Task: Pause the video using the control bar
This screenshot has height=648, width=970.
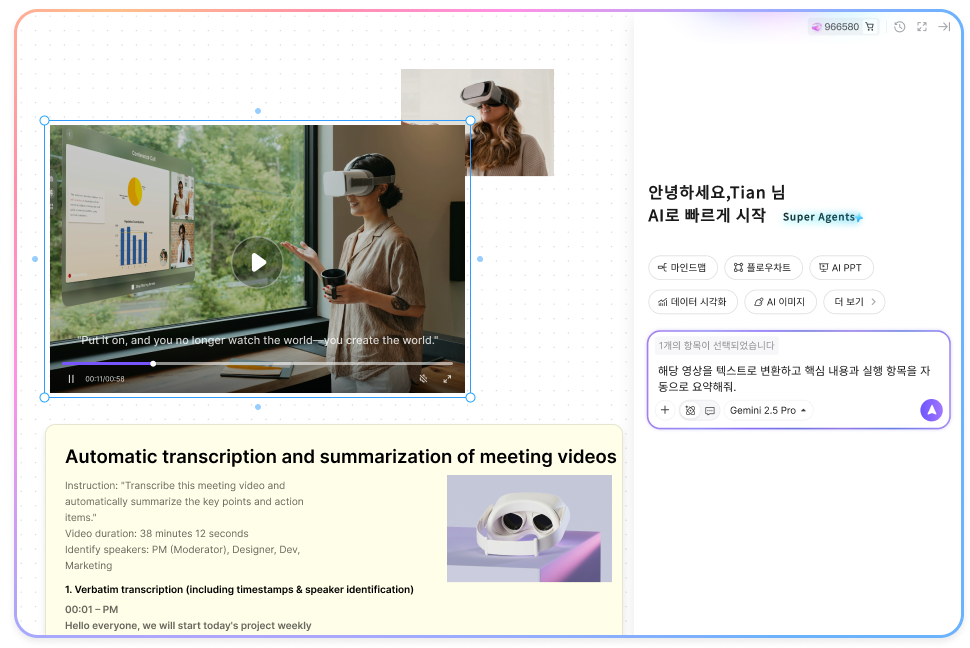Action: pyautogui.click(x=71, y=379)
